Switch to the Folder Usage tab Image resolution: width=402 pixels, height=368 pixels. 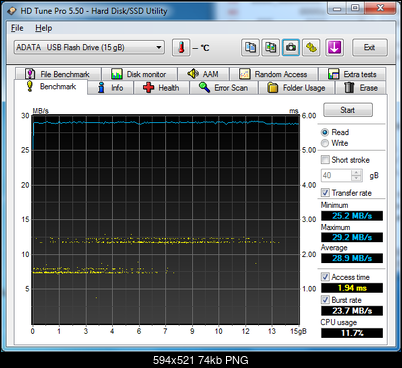pos(296,88)
